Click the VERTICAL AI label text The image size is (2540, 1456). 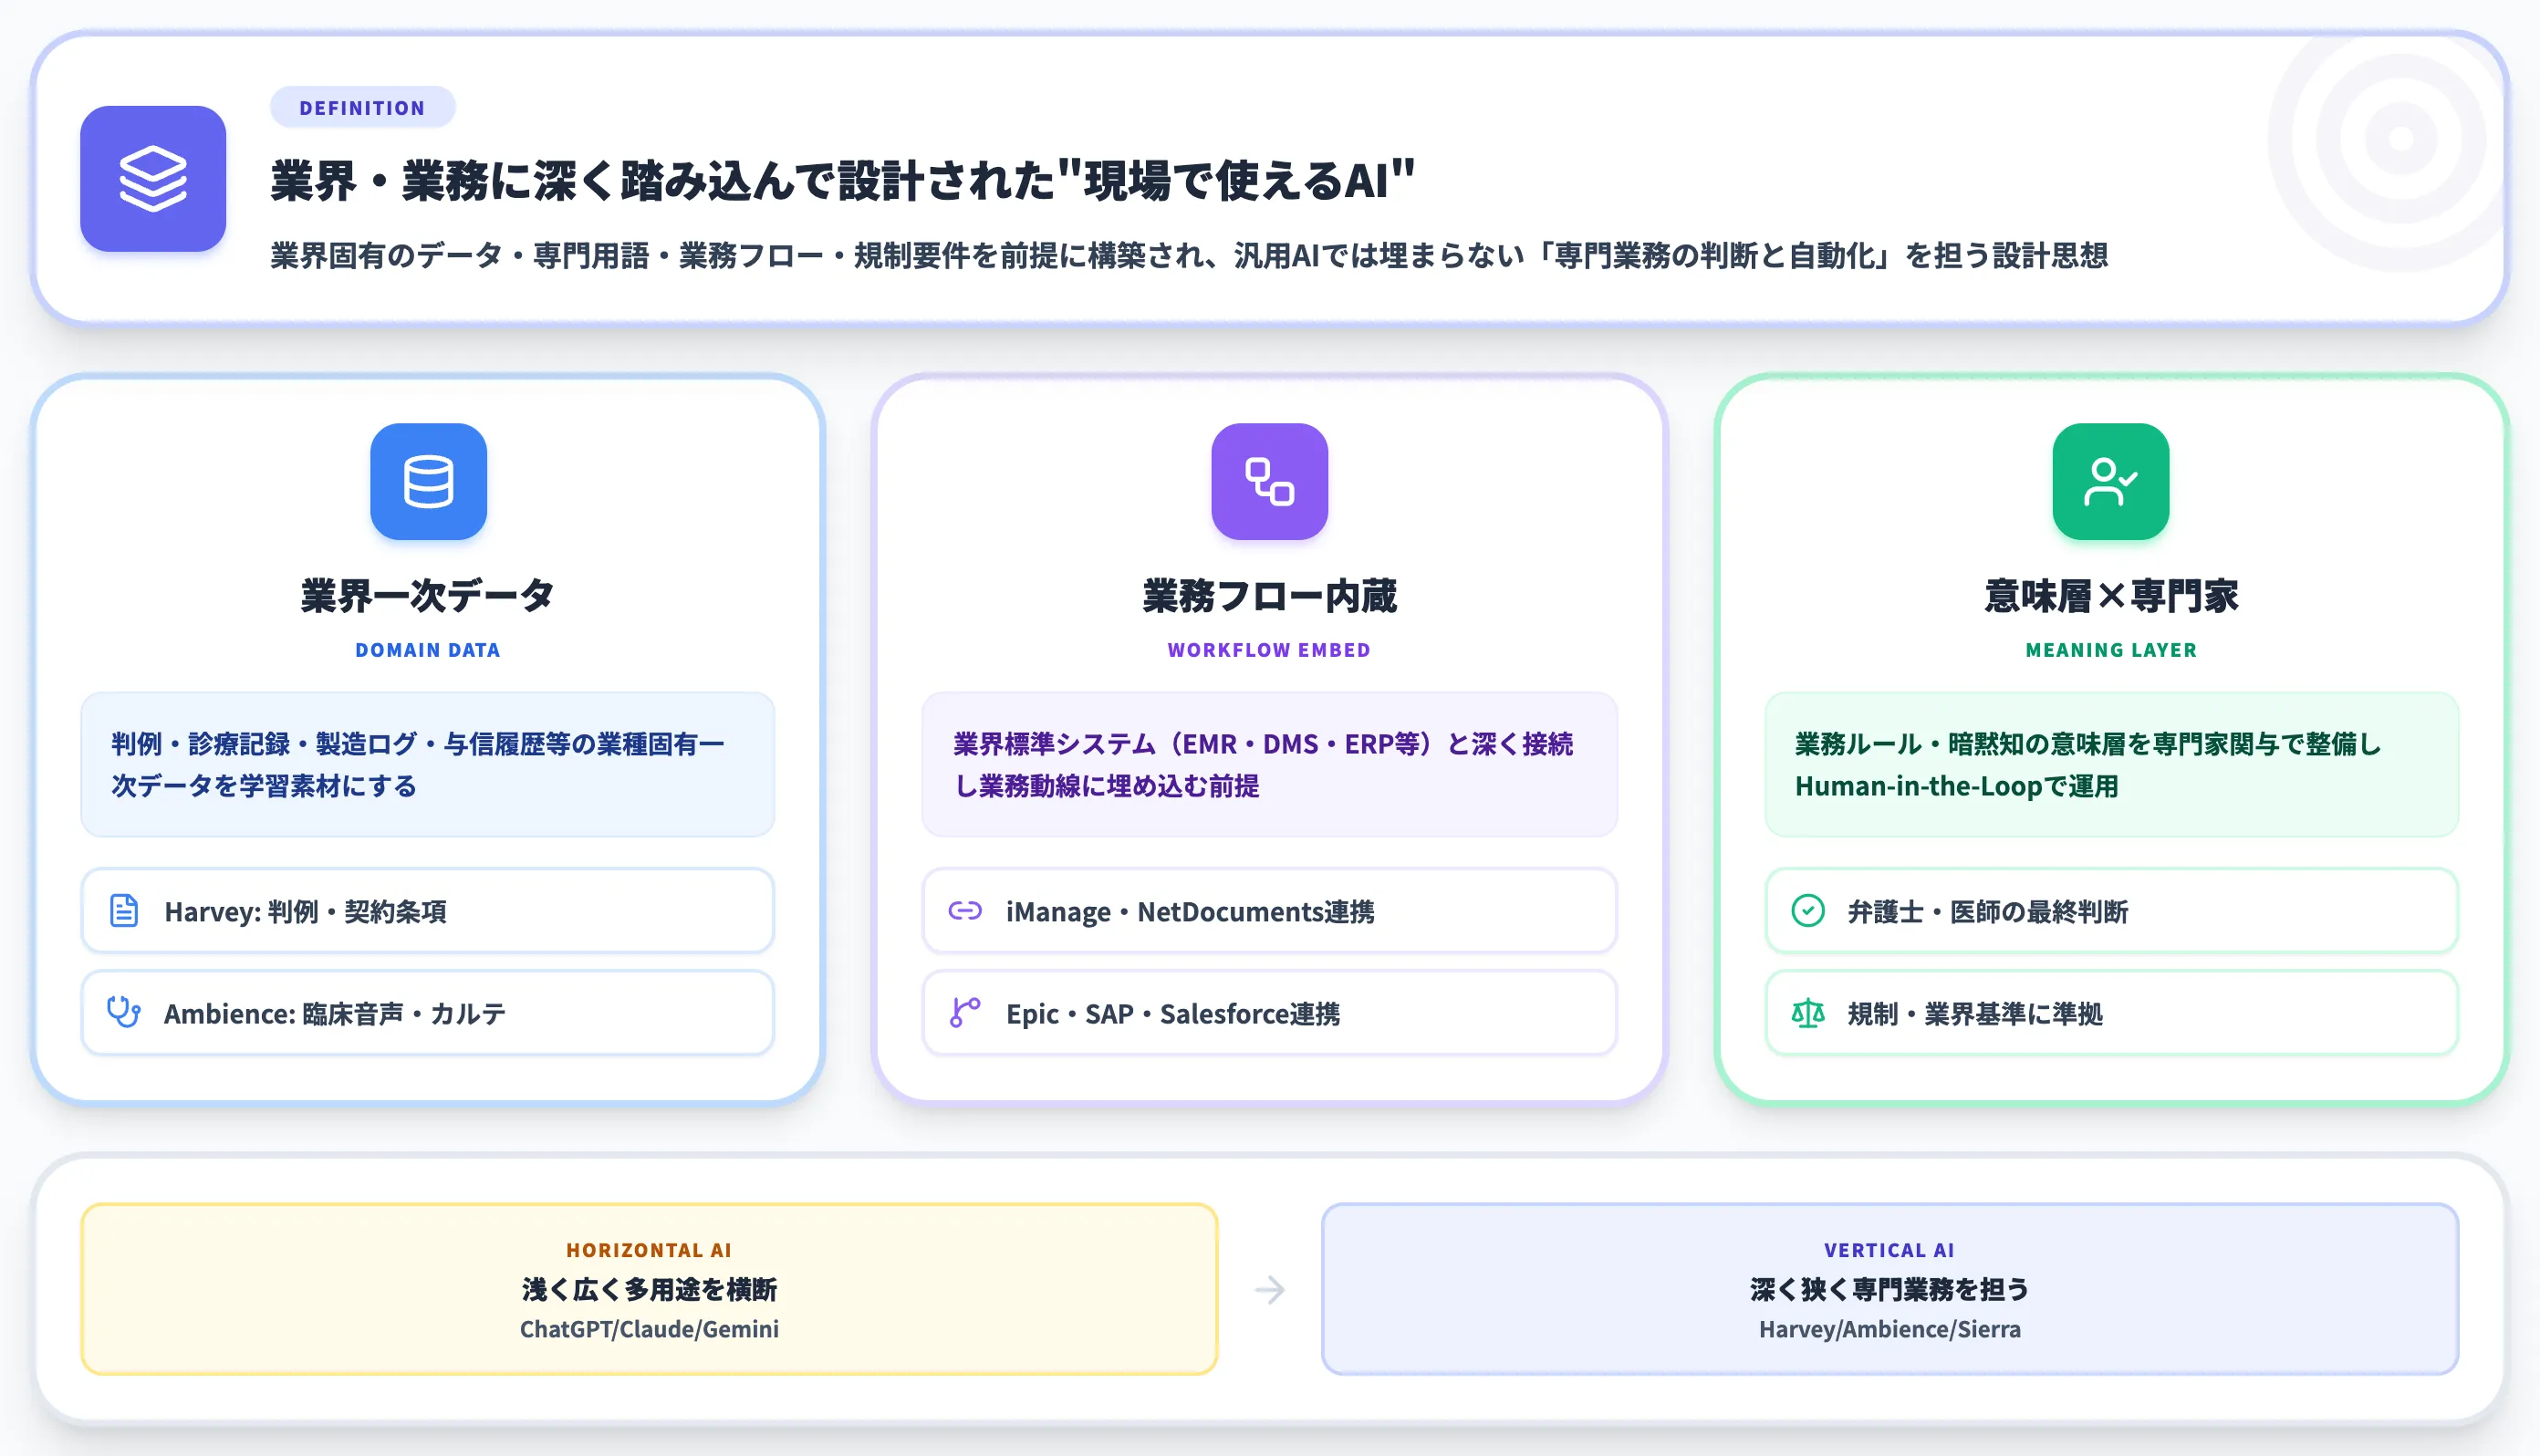[1889, 1250]
